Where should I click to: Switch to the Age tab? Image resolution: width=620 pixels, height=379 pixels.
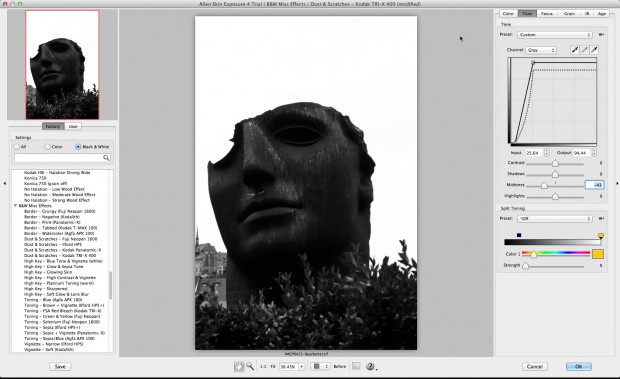pos(602,13)
